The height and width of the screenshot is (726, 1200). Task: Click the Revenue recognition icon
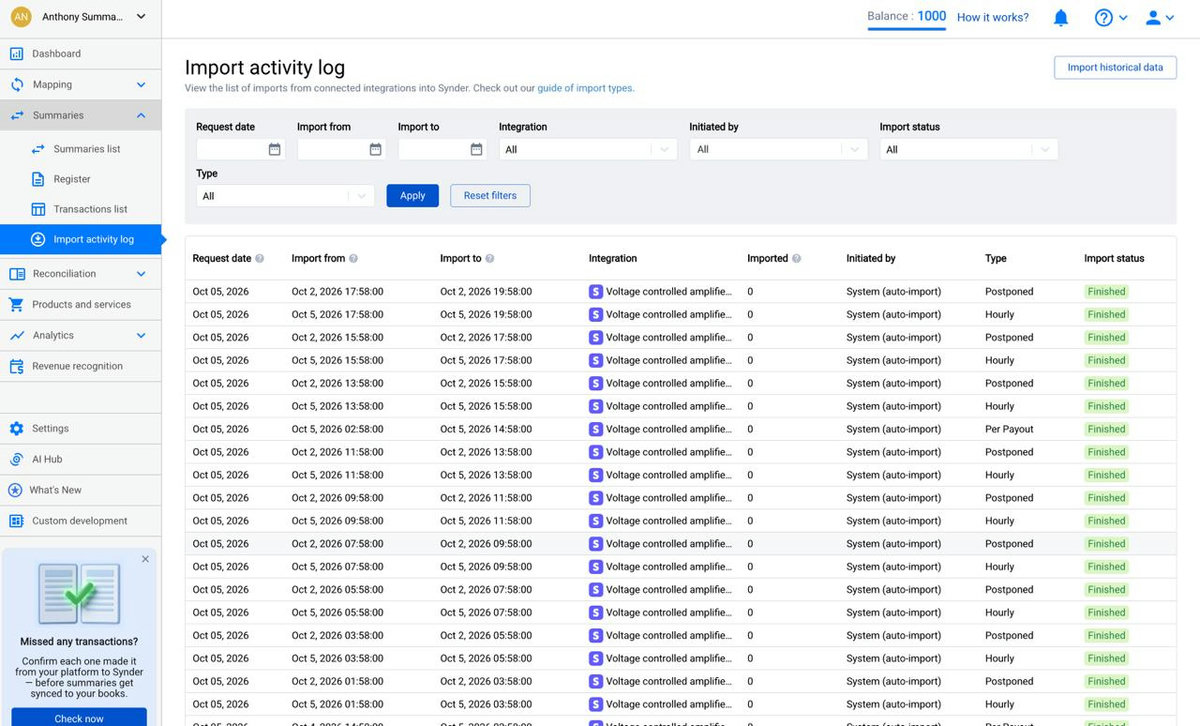pyautogui.click(x=16, y=367)
